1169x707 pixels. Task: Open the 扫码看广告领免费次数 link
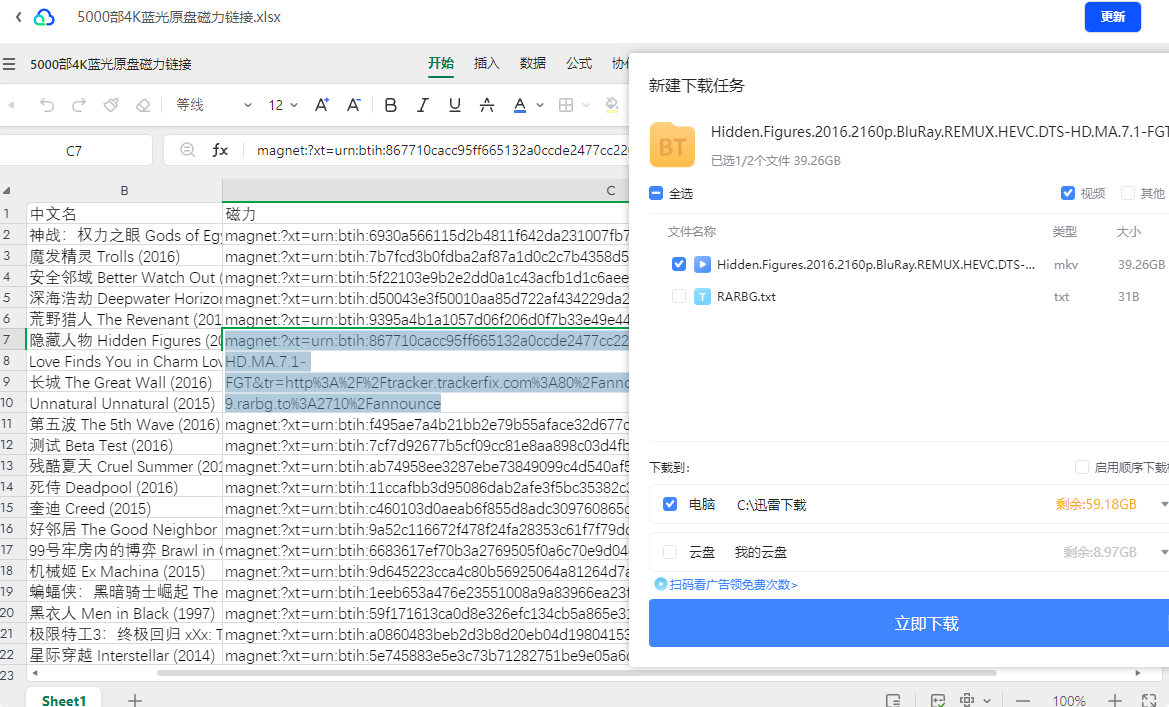point(734,585)
